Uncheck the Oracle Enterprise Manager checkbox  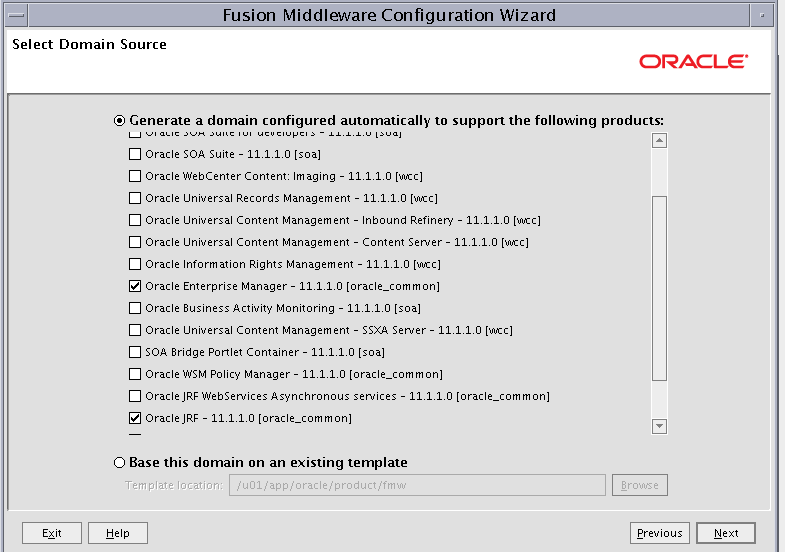point(135,286)
